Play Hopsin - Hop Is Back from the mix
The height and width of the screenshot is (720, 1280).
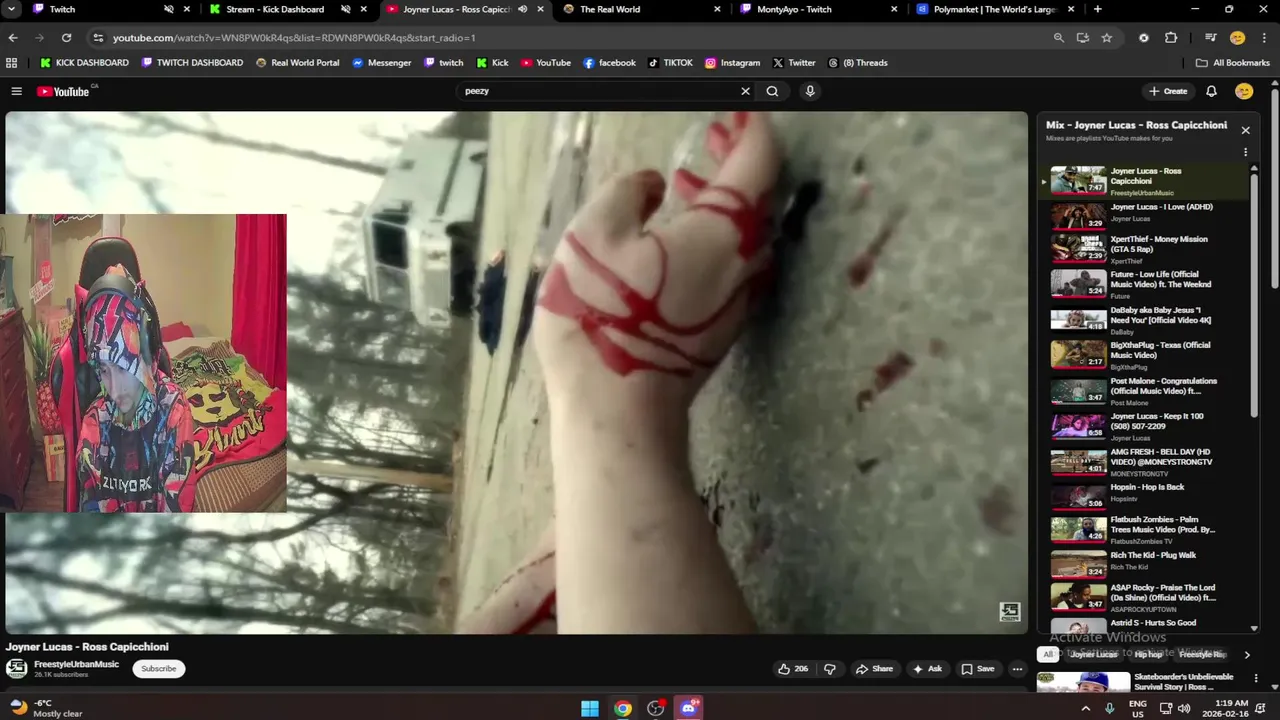[1146, 494]
